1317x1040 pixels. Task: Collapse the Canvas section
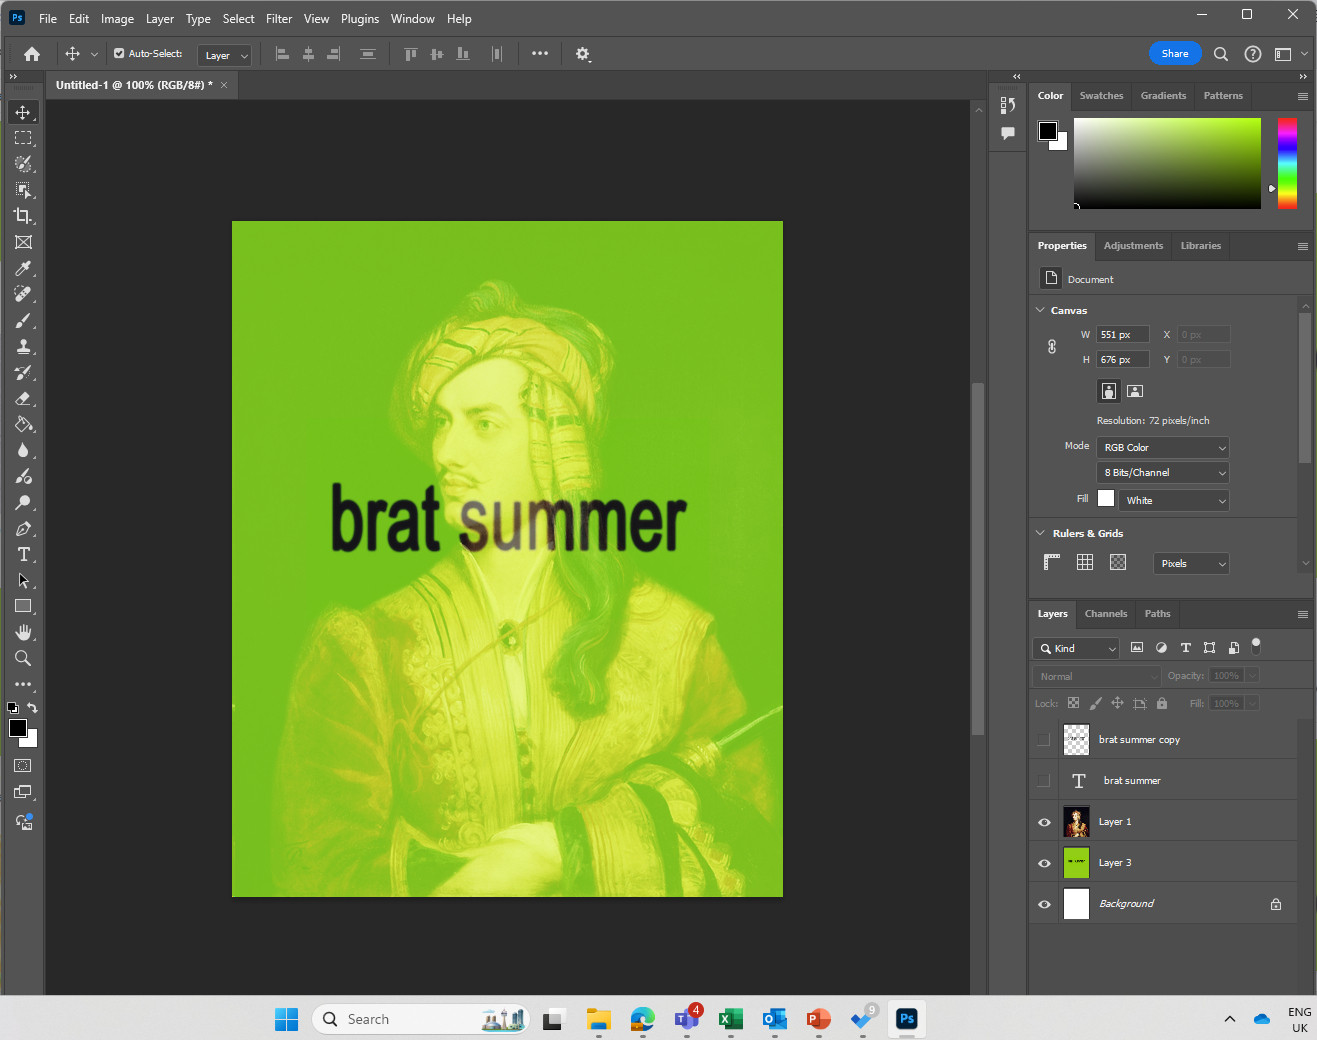pyautogui.click(x=1040, y=310)
